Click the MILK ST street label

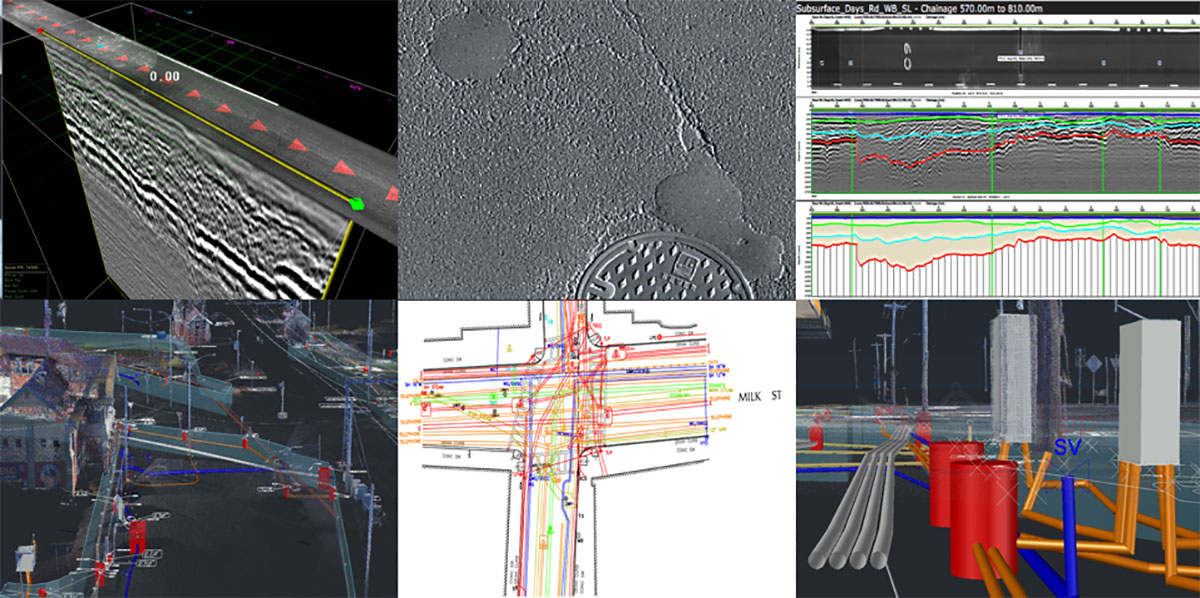pyautogui.click(x=762, y=397)
